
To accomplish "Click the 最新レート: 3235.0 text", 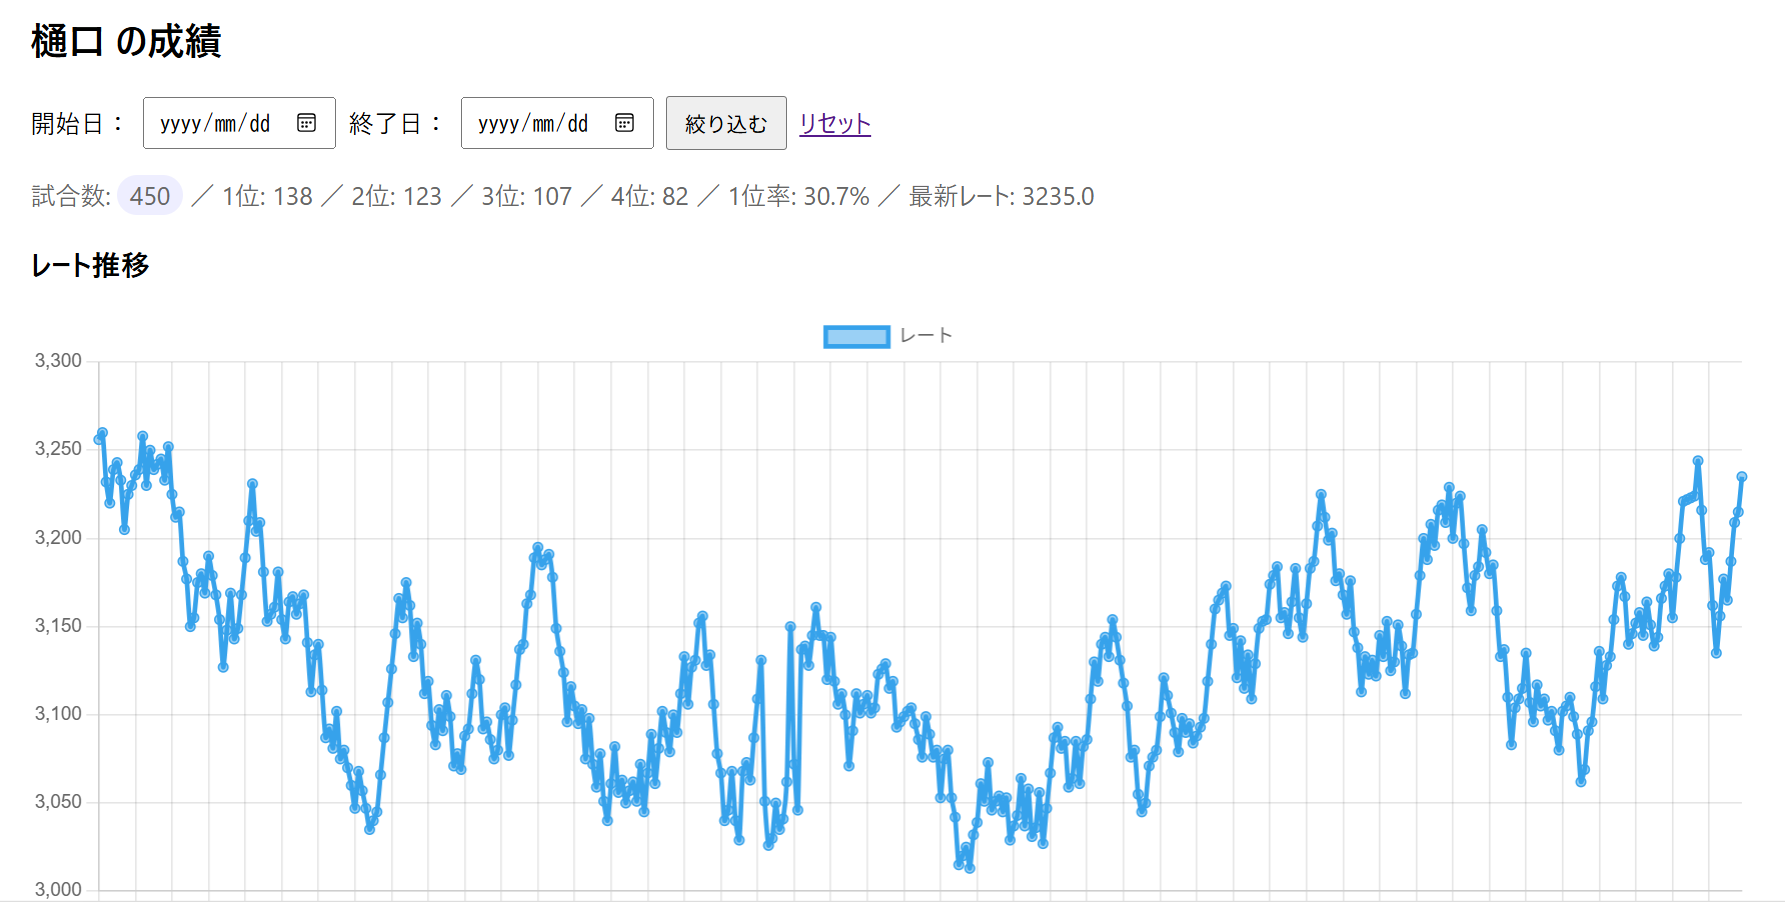I will (1001, 196).
